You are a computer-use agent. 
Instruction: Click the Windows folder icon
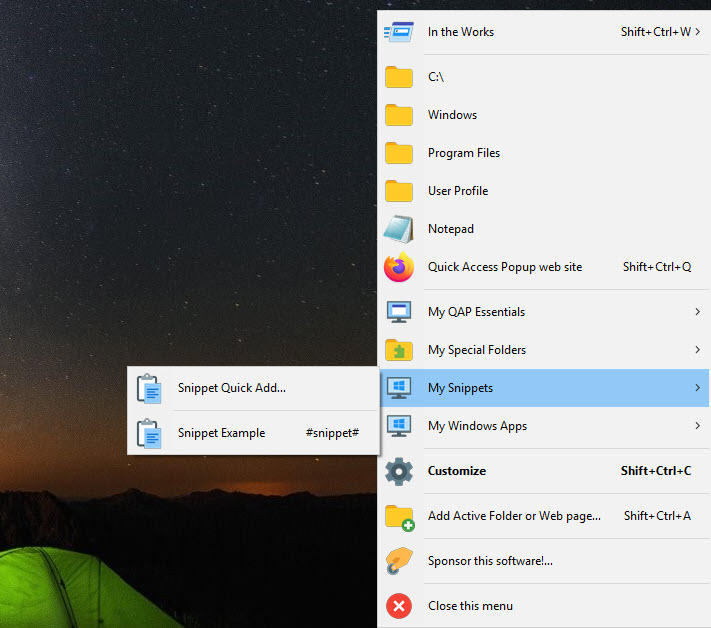[x=399, y=115]
